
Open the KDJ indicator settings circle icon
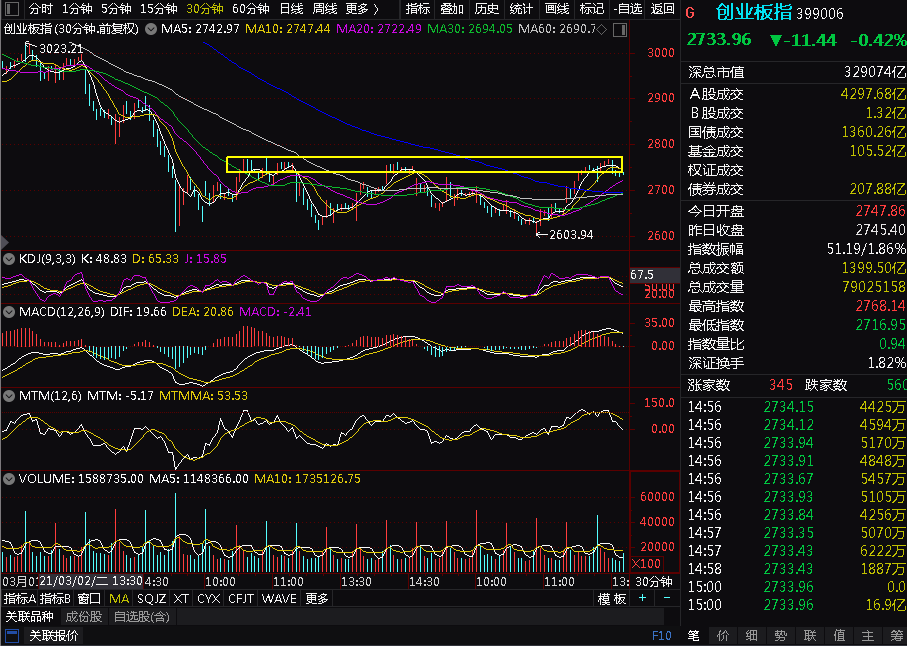point(9,259)
